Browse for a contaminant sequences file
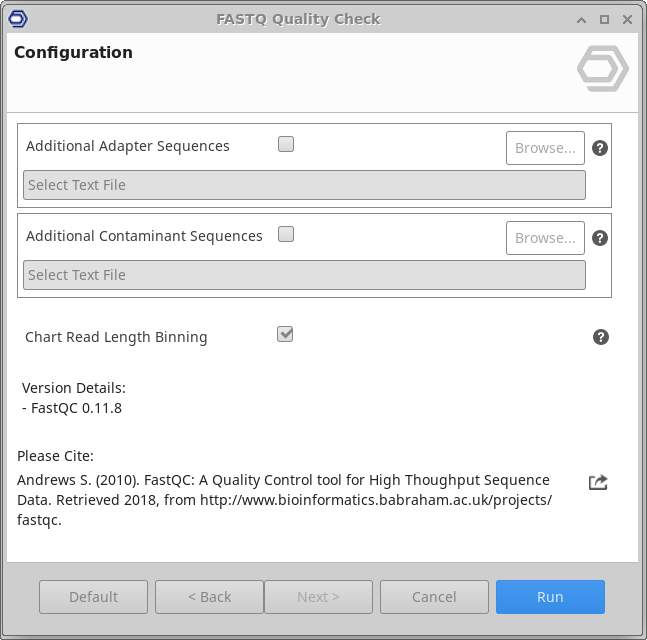647x640 pixels. (x=545, y=238)
